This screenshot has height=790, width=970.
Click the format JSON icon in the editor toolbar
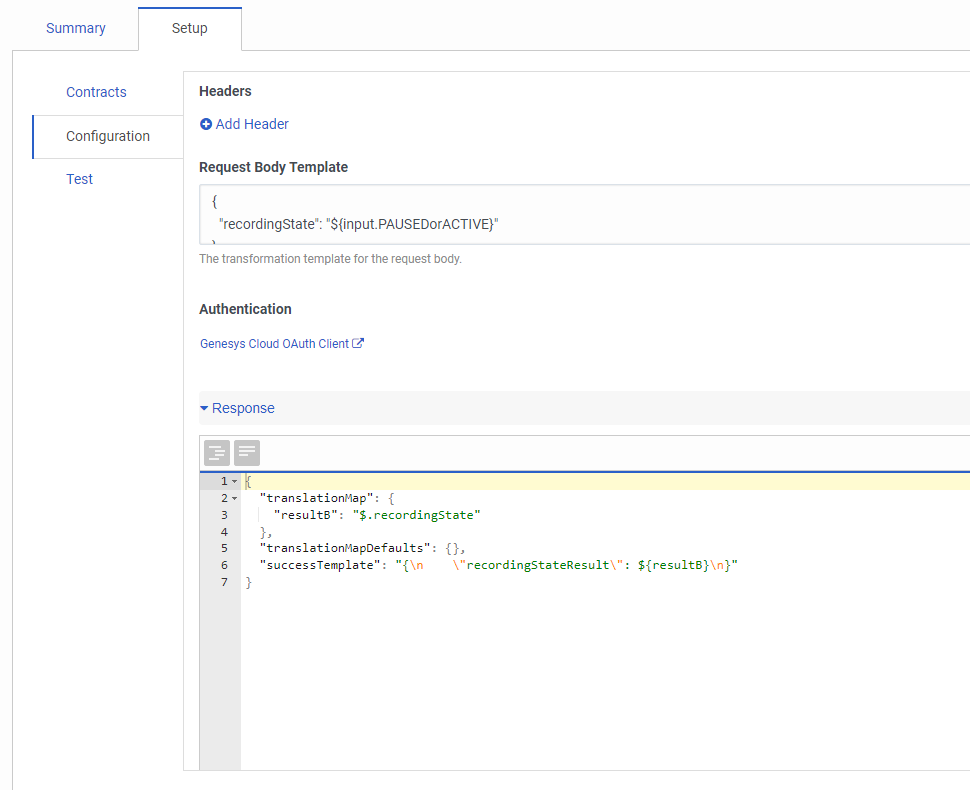pos(217,453)
